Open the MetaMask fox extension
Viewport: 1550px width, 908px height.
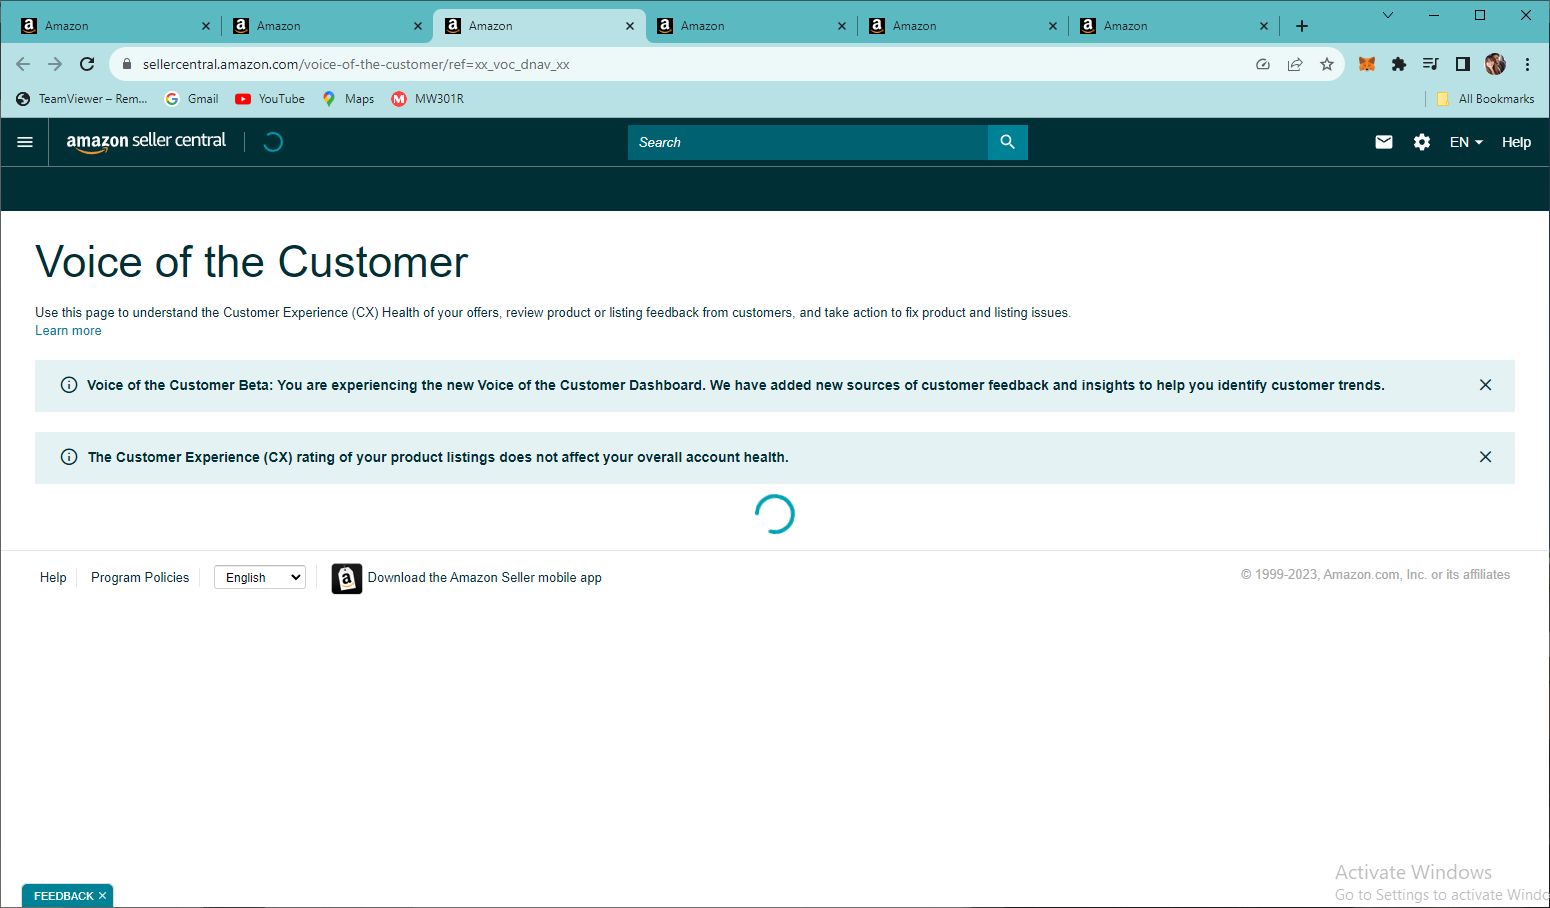tap(1367, 64)
